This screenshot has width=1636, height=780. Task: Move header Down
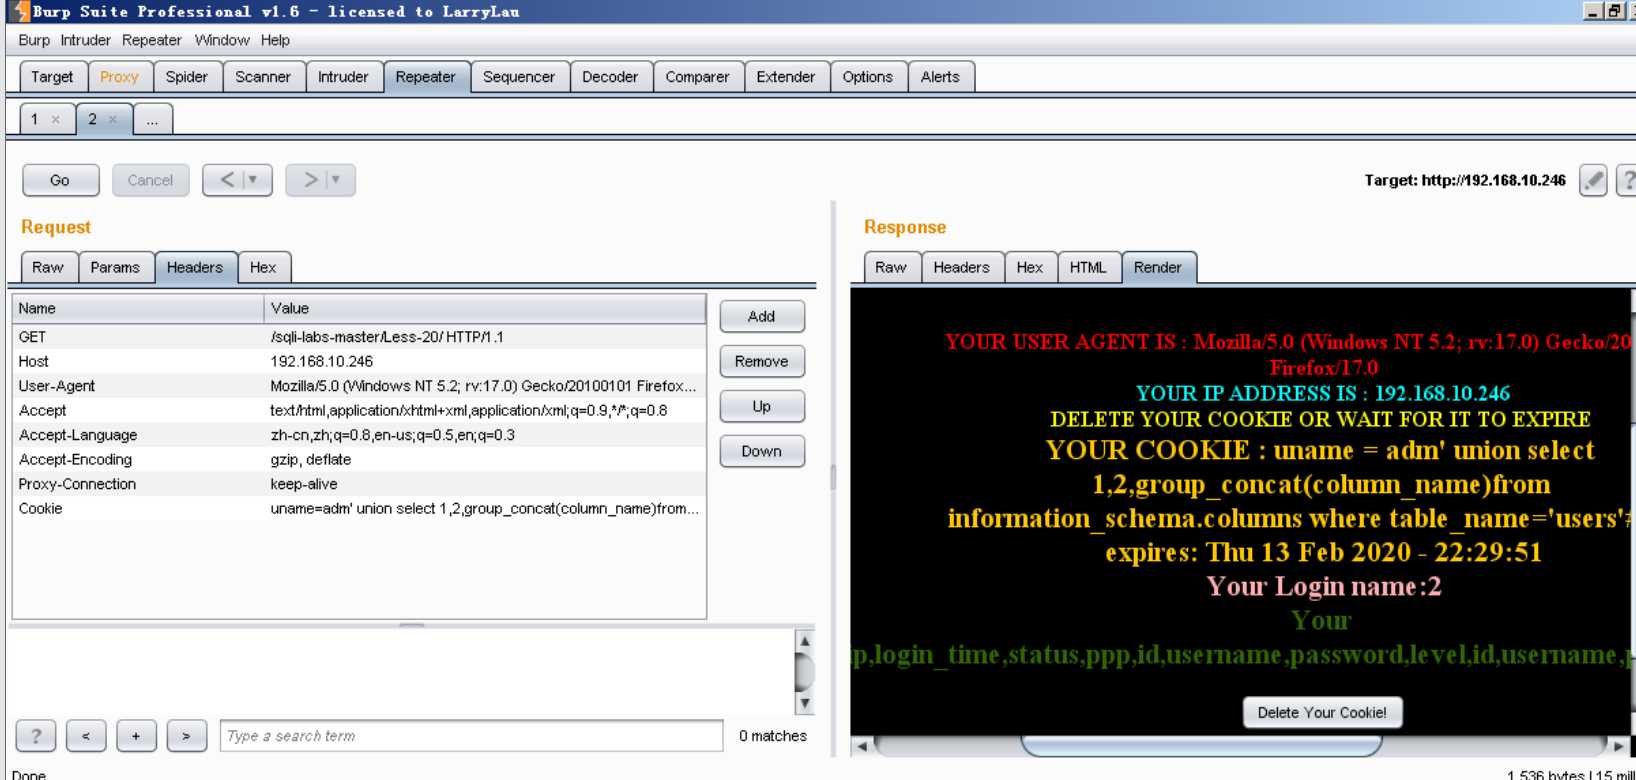(762, 451)
